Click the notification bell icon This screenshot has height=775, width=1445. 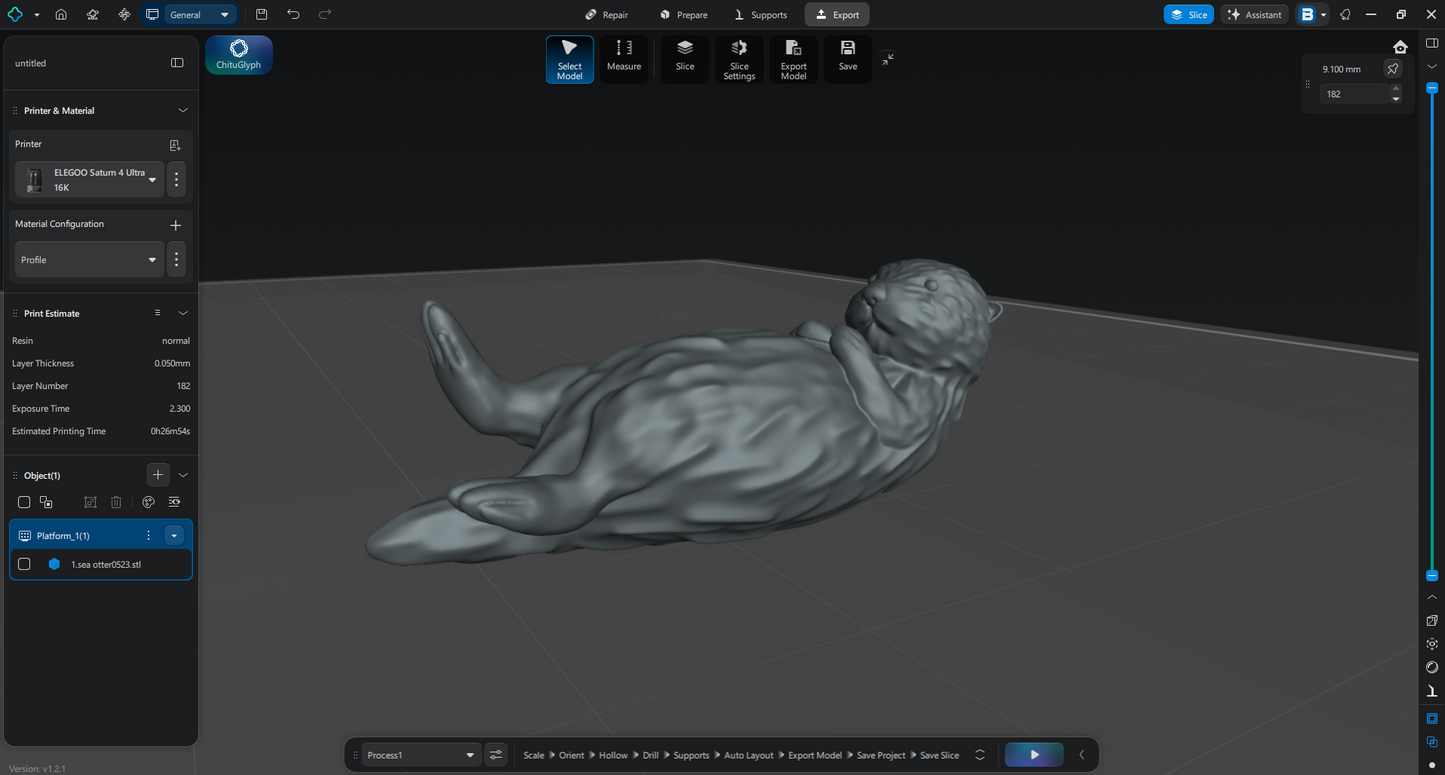pos(1345,15)
